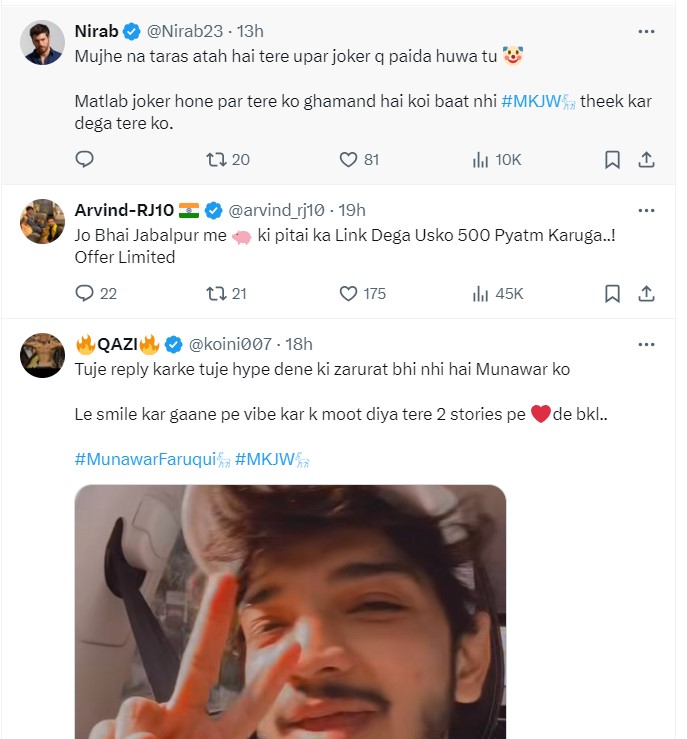
Task: Like Arvind-RJ10's tweet with 175 likes
Action: tap(349, 293)
